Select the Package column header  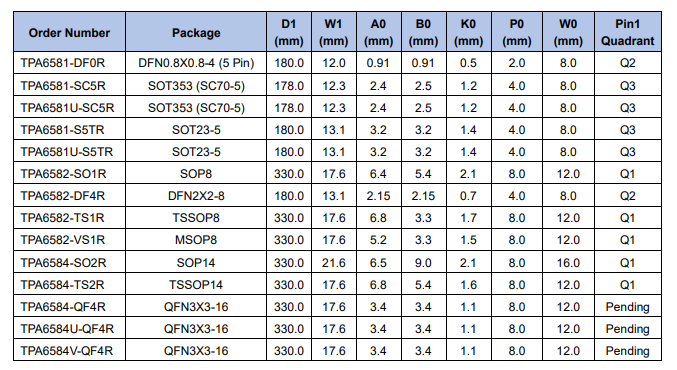(196, 33)
